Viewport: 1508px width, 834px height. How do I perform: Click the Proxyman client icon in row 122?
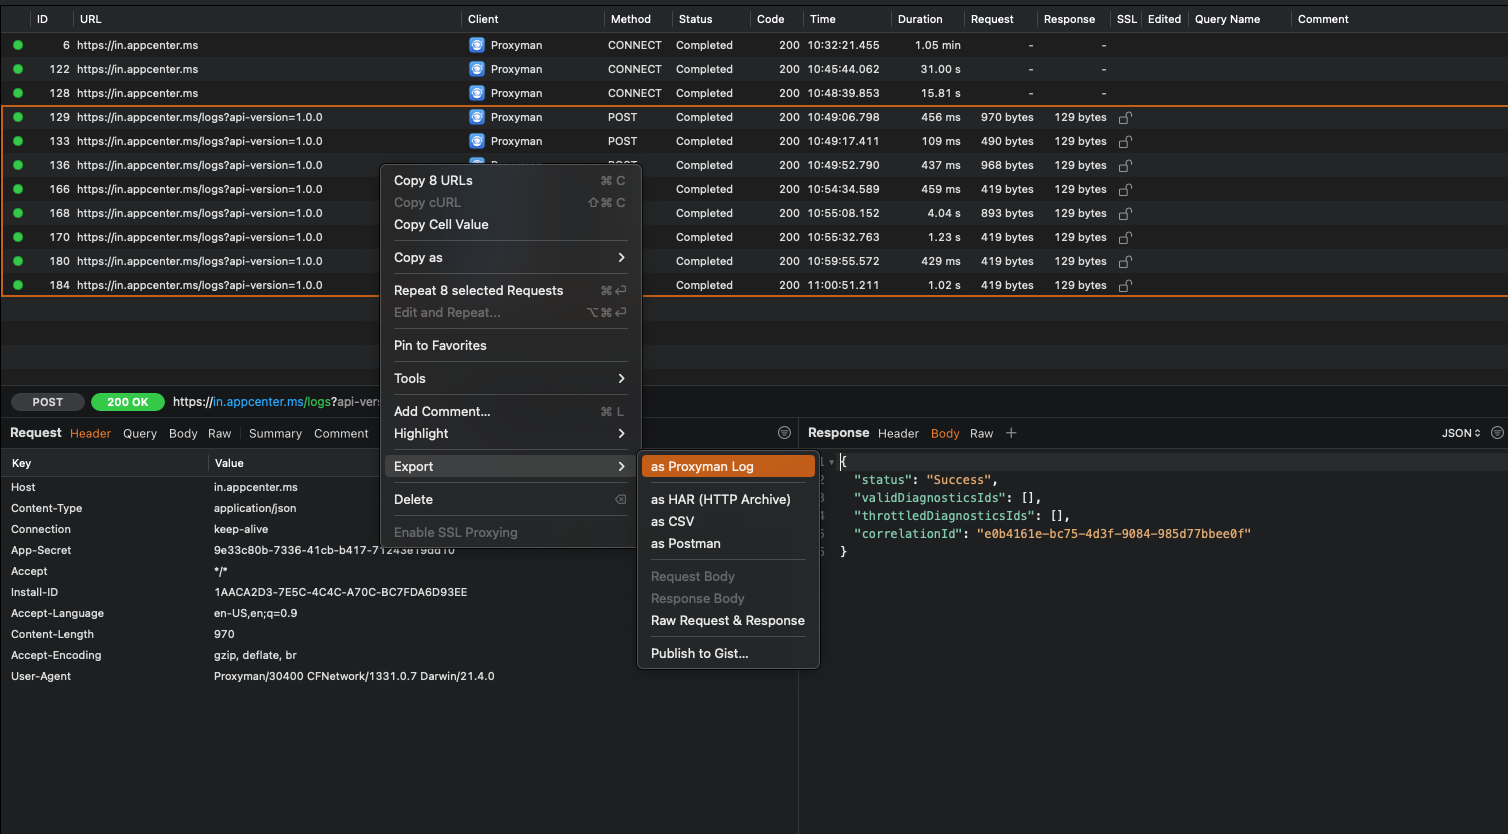[477, 69]
